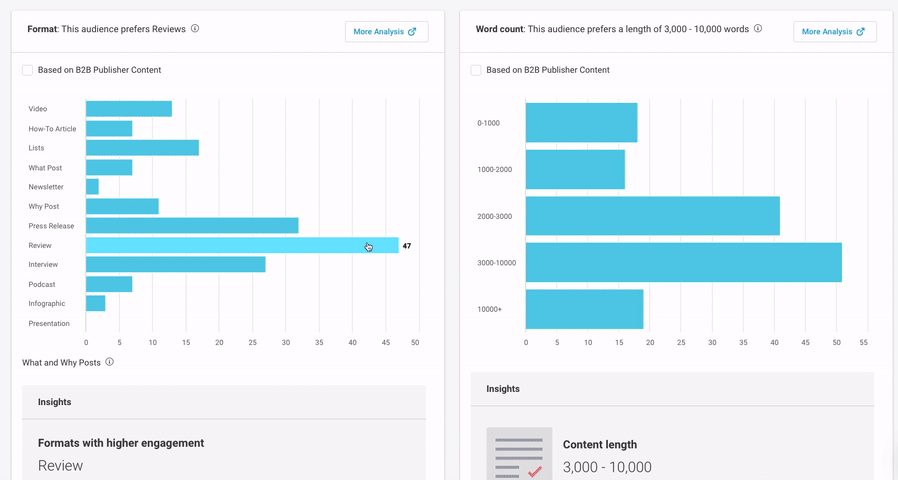Screen dimensions: 898x480
Task: Click the 0-1000 word count bar
Action: point(581,123)
